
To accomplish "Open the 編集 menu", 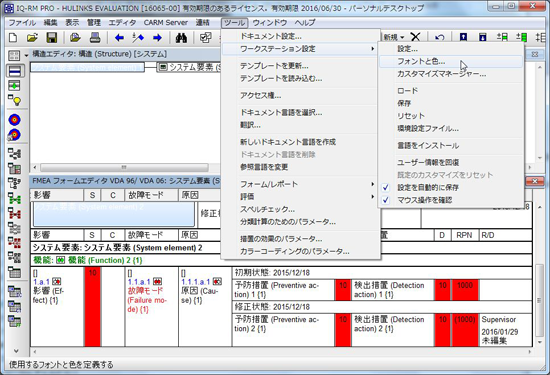I will pyautogui.click(x=50, y=23).
